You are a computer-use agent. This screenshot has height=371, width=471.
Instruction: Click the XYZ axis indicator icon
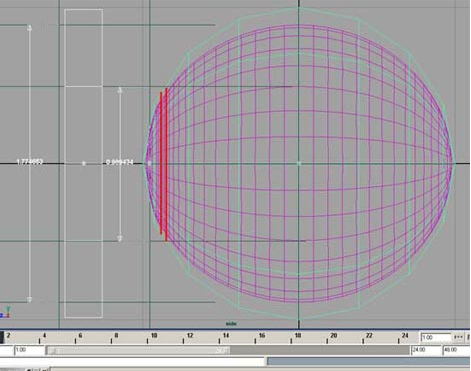click(5, 312)
